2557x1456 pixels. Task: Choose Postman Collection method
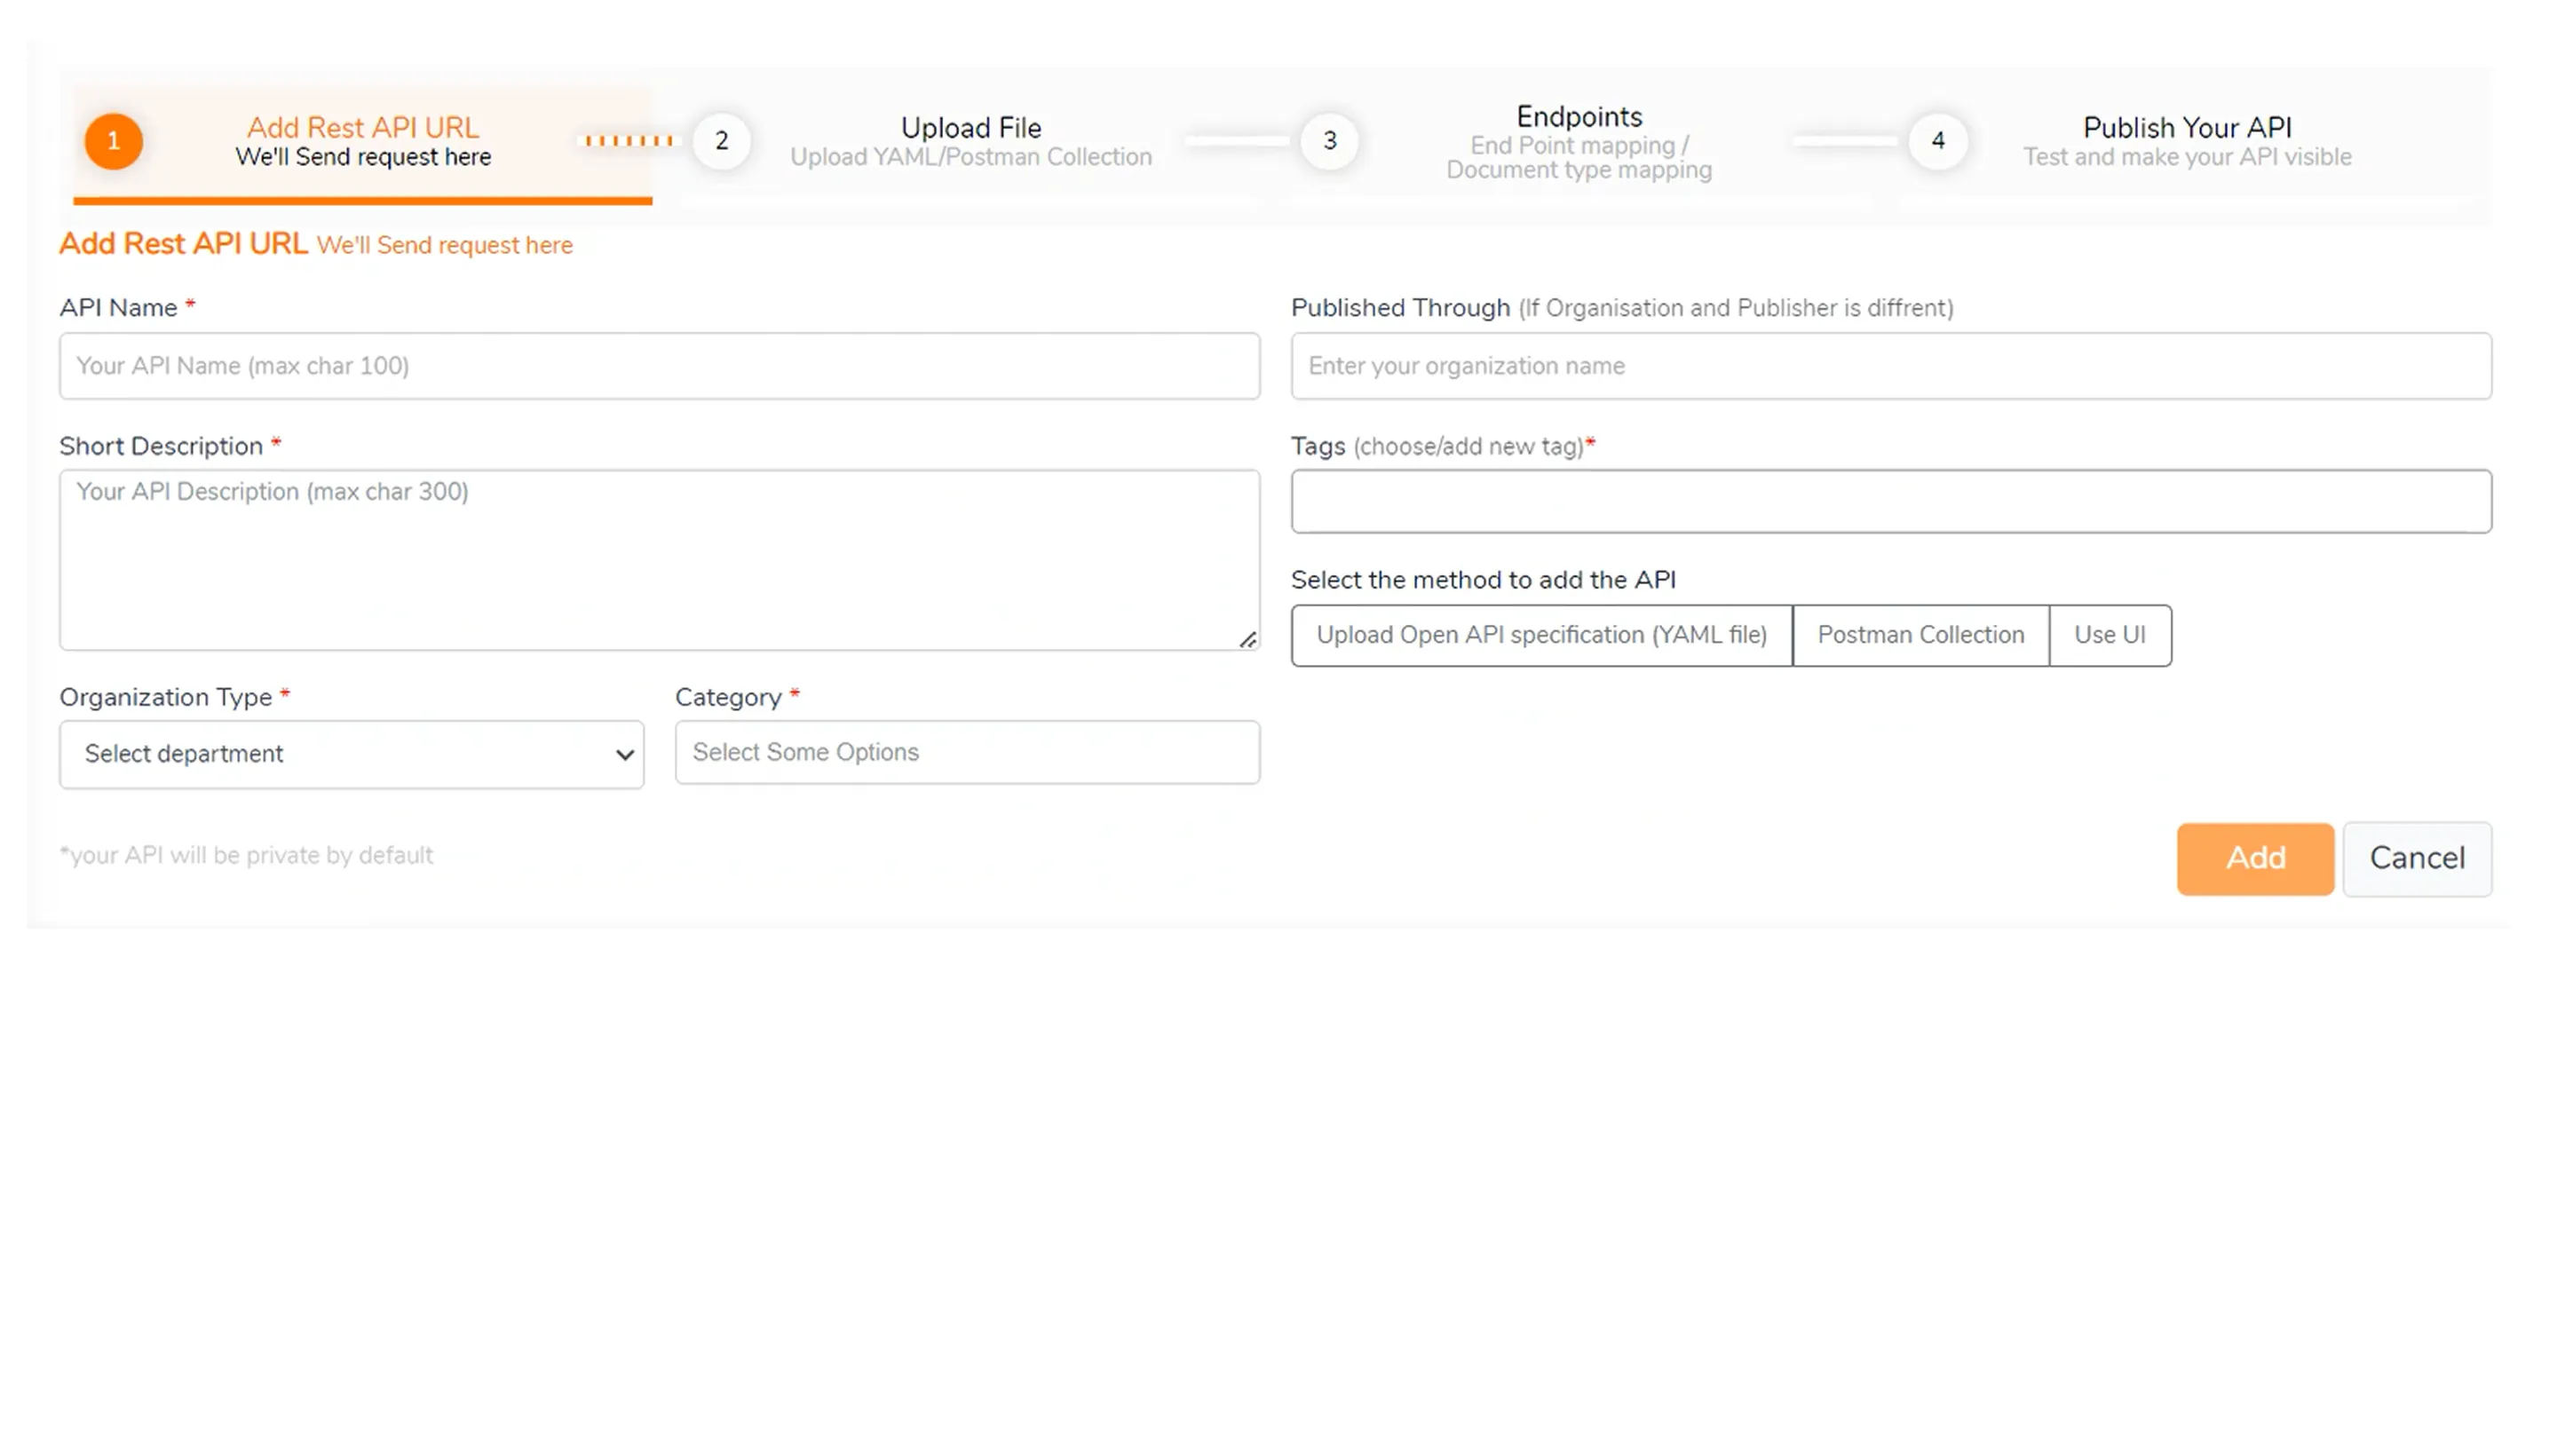point(1919,635)
